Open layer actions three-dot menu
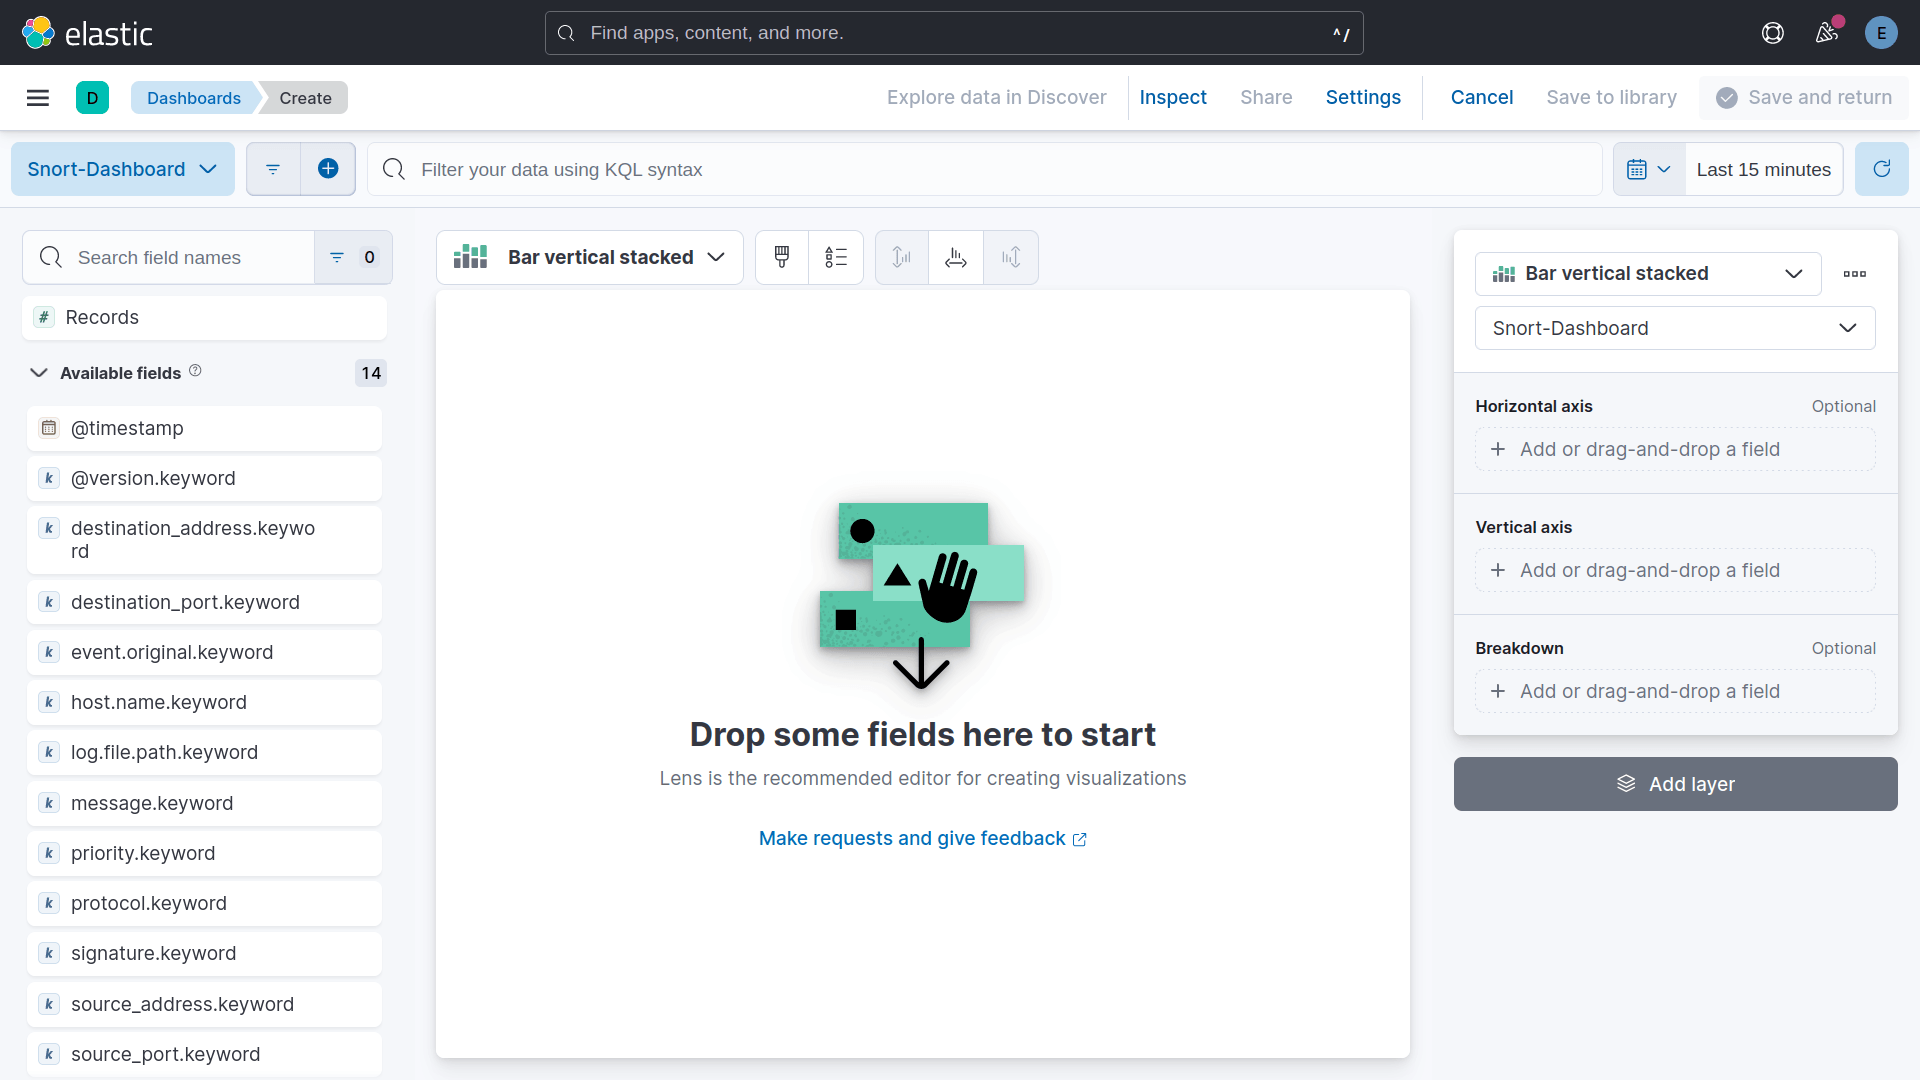The height and width of the screenshot is (1080, 1920). tap(1854, 274)
